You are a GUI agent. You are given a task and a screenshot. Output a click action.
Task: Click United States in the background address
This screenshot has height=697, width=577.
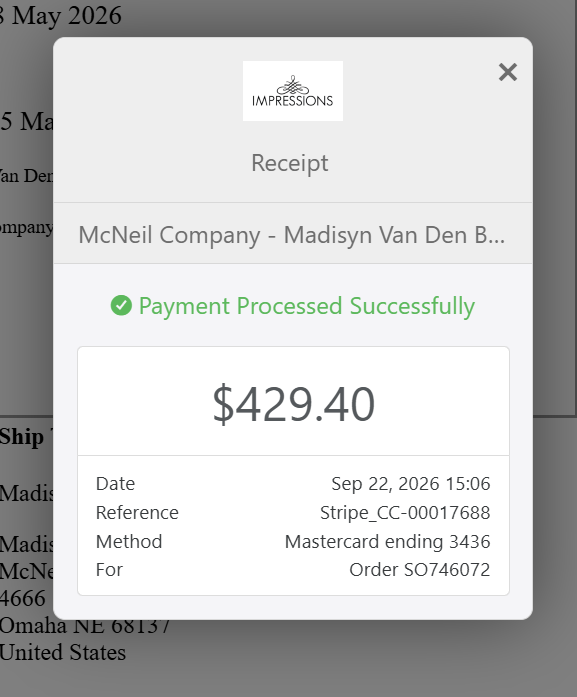click(x=63, y=653)
